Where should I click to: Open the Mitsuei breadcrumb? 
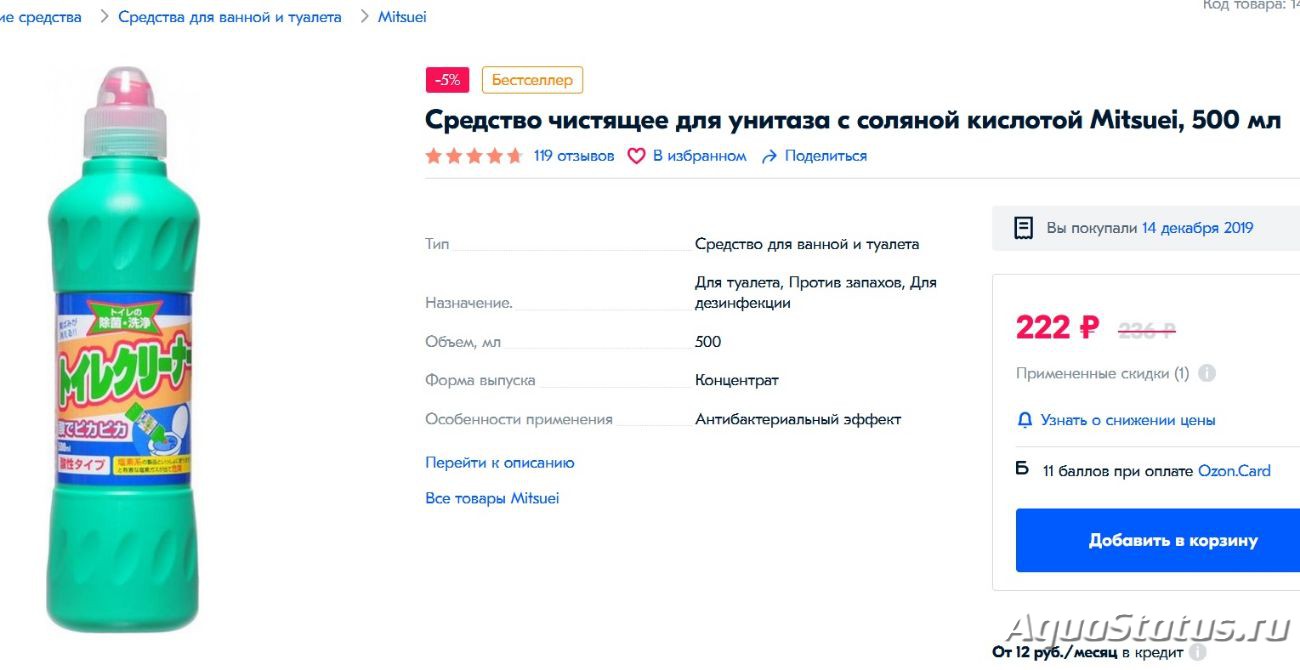402,17
